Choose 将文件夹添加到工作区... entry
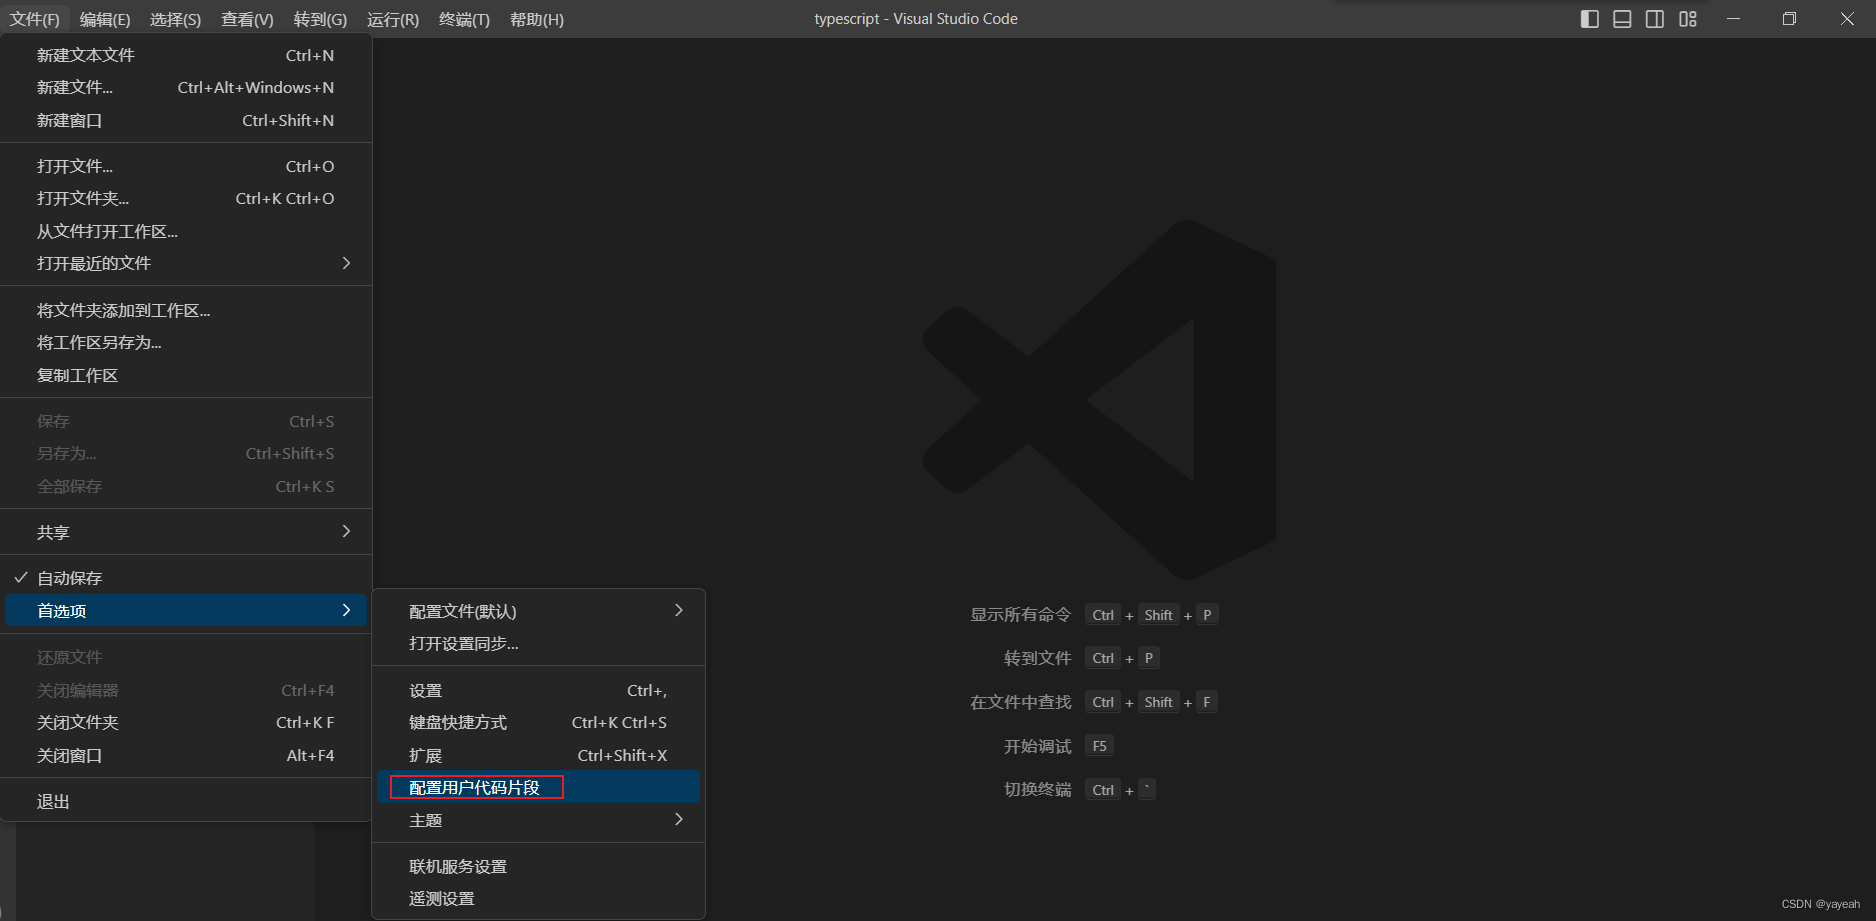 186,310
